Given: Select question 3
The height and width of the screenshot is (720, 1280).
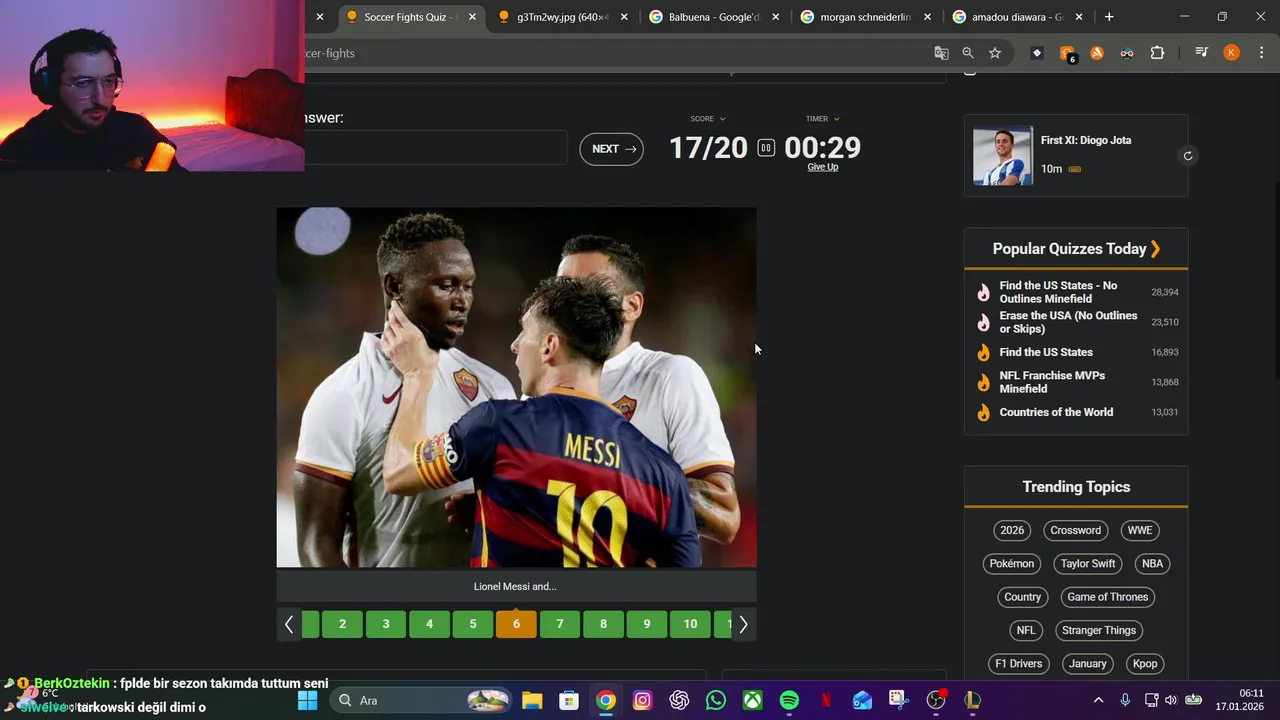Looking at the screenshot, I should [x=386, y=624].
